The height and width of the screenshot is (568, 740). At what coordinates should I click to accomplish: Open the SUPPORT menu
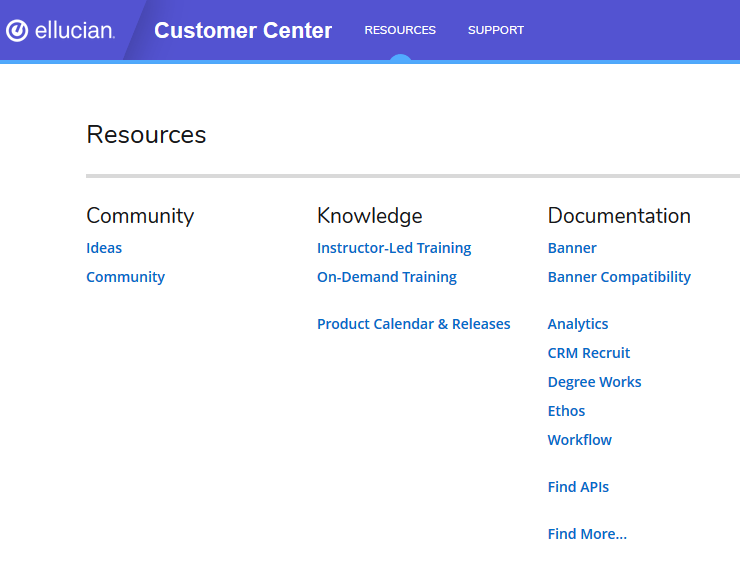point(495,30)
